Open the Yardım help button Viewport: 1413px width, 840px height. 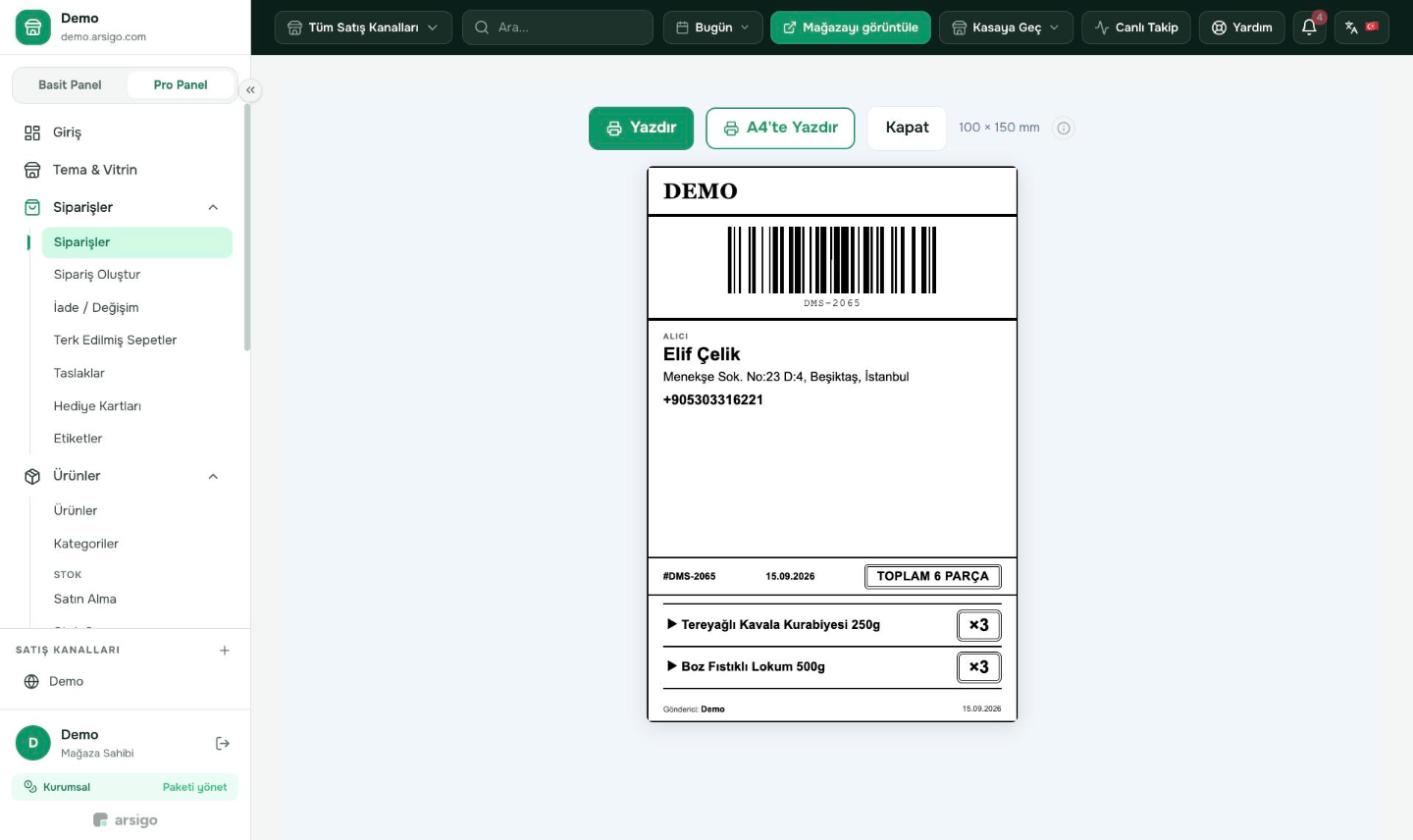coord(1242,27)
